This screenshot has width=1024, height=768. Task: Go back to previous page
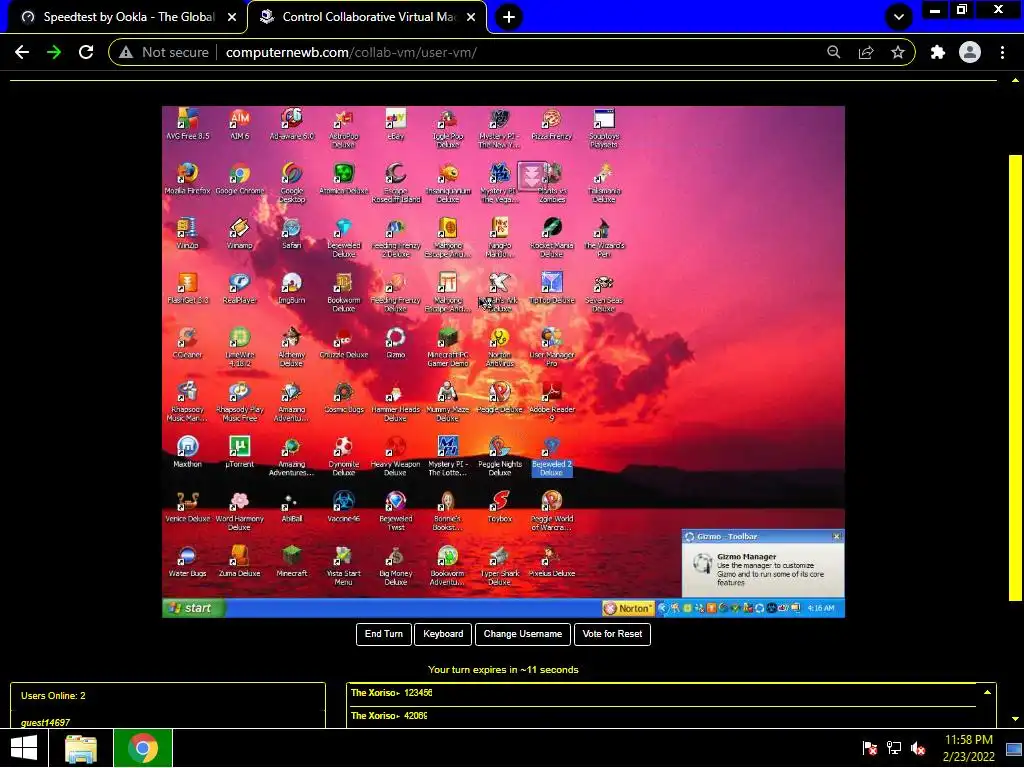coord(22,52)
